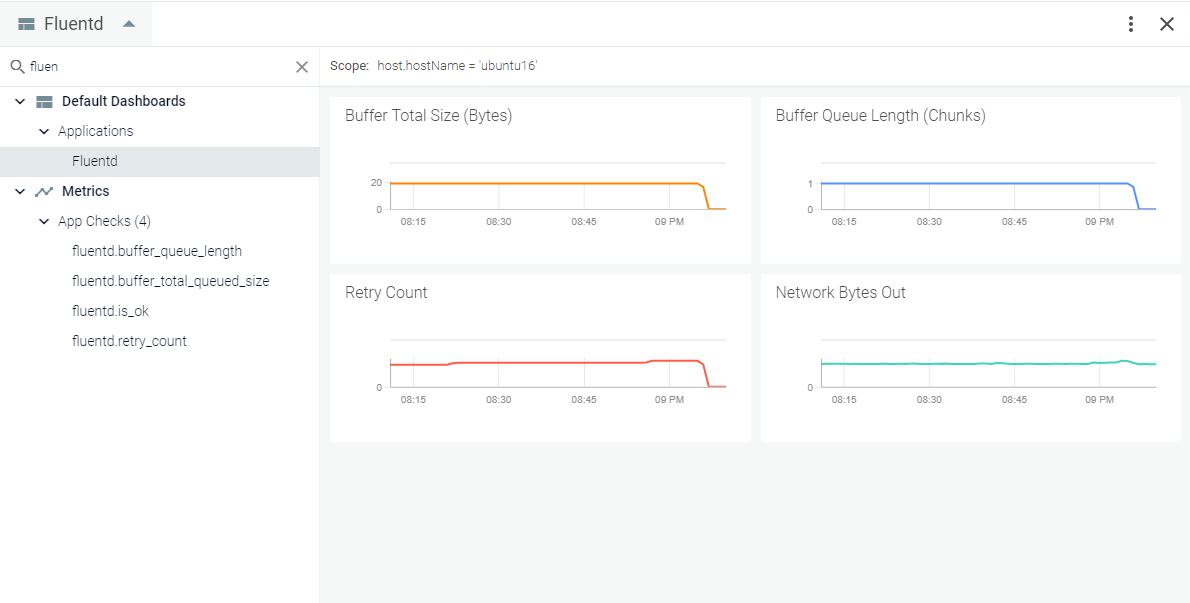Click the Metrics line-chart icon
The image size is (1190, 603).
click(x=44, y=192)
